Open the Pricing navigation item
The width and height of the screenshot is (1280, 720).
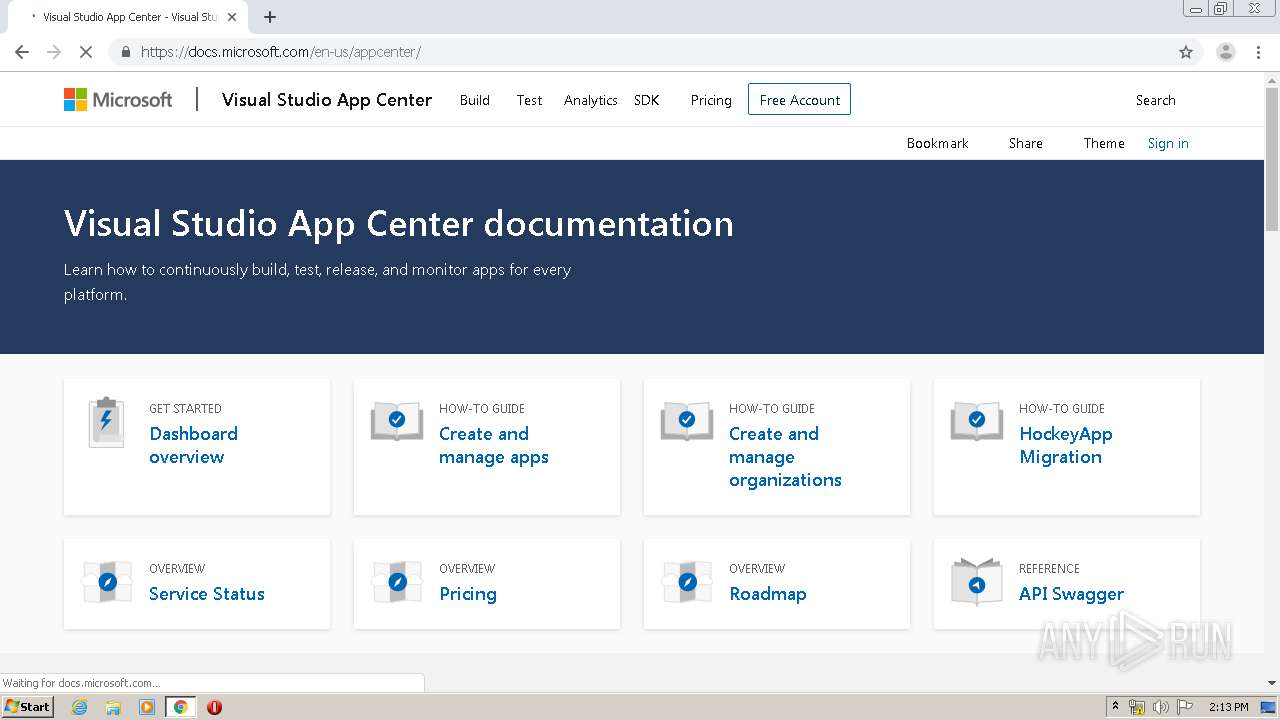(711, 100)
